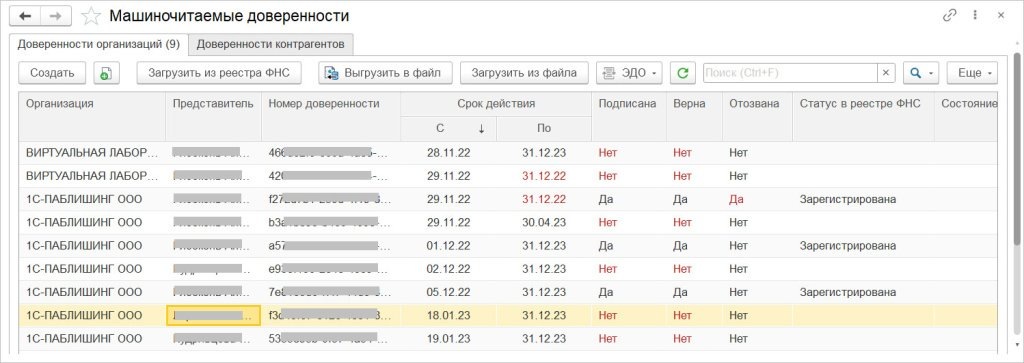The height and width of the screenshot is (363, 1024).
Task: Add page to favorites with star icon
Action: (91, 16)
